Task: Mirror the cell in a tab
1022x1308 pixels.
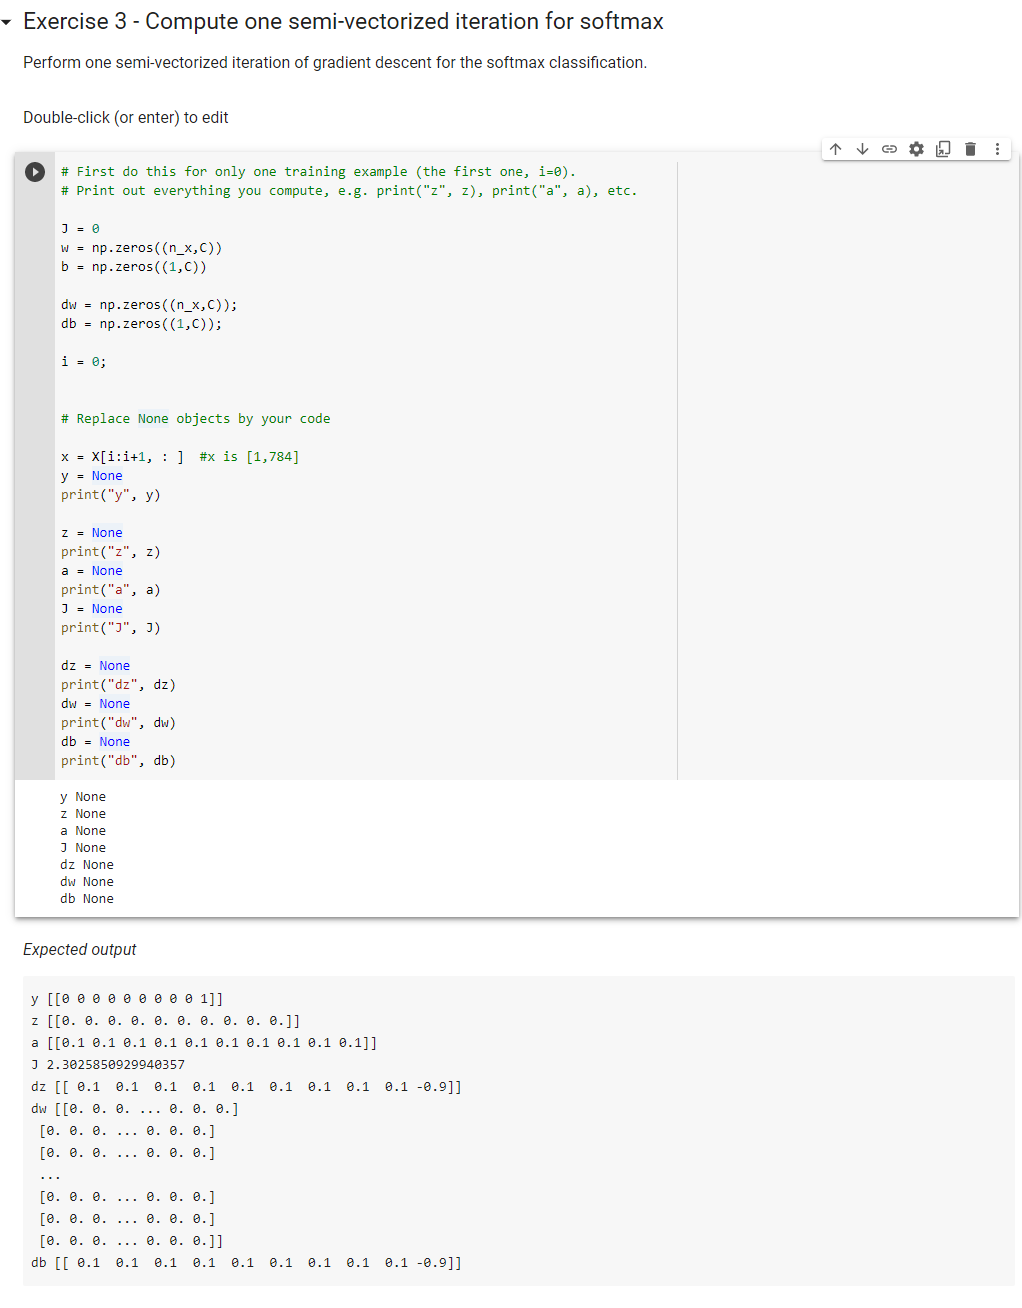Action: [943, 148]
